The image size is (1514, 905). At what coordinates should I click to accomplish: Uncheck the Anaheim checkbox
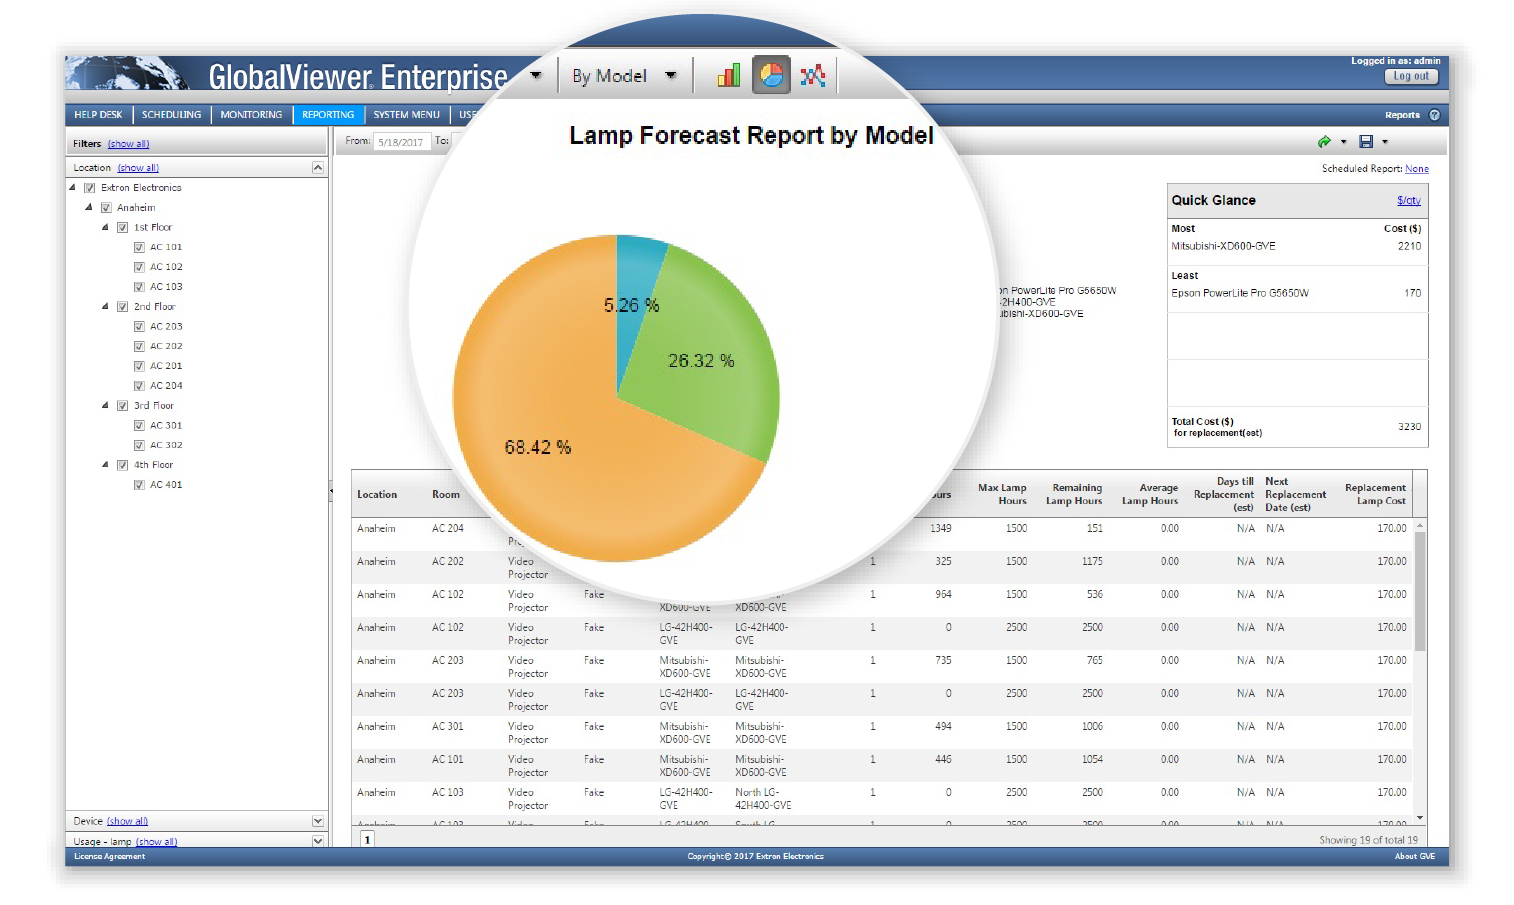[106, 207]
